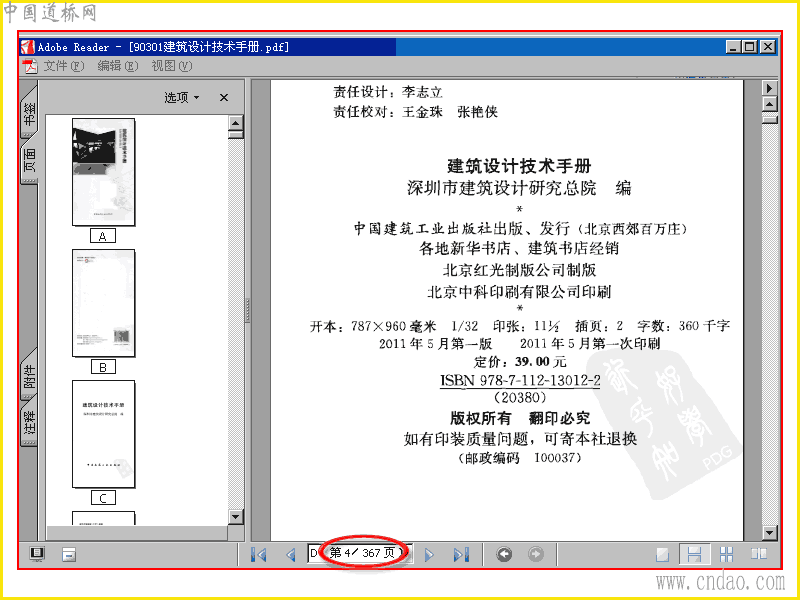The image size is (800, 600).
Task: Jump to last page arrow
Action: pyautogui.click(x=461, y=554)
